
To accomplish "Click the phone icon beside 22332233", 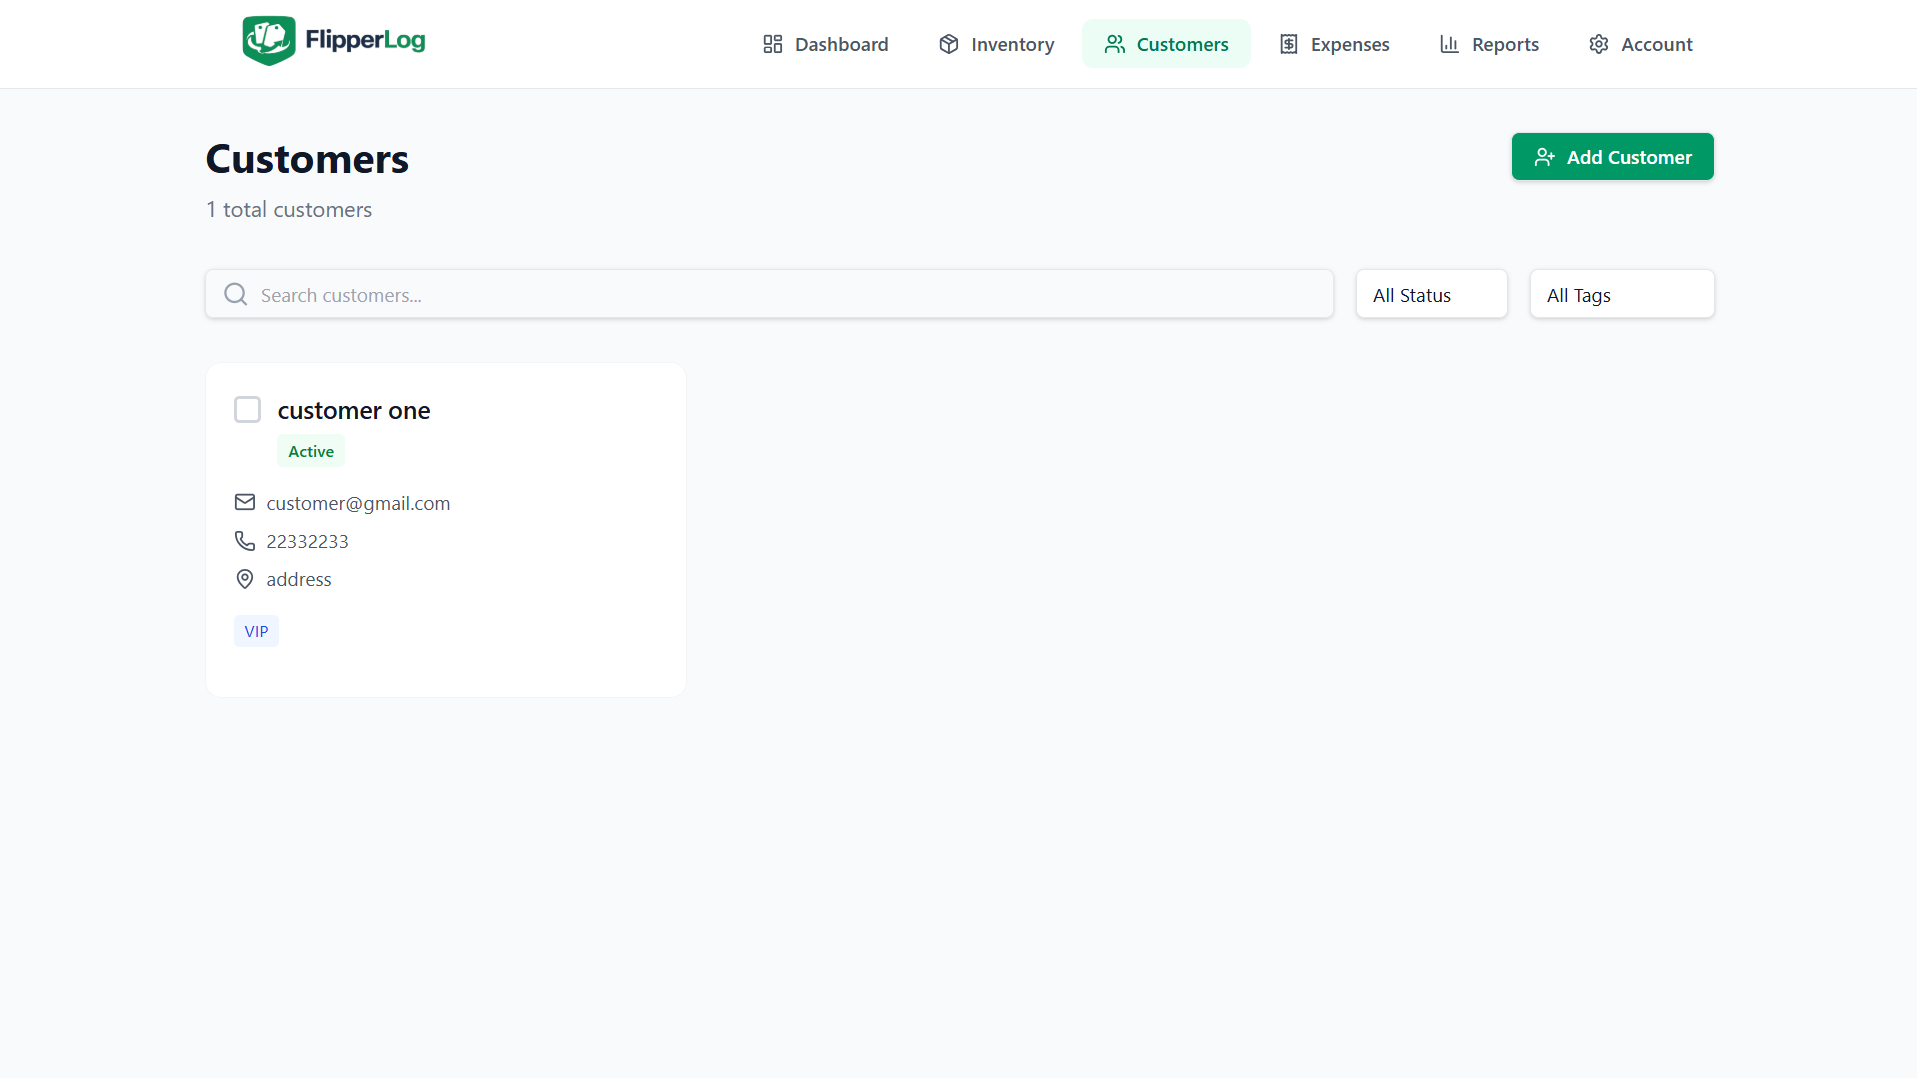I will (x=245, y=541).
